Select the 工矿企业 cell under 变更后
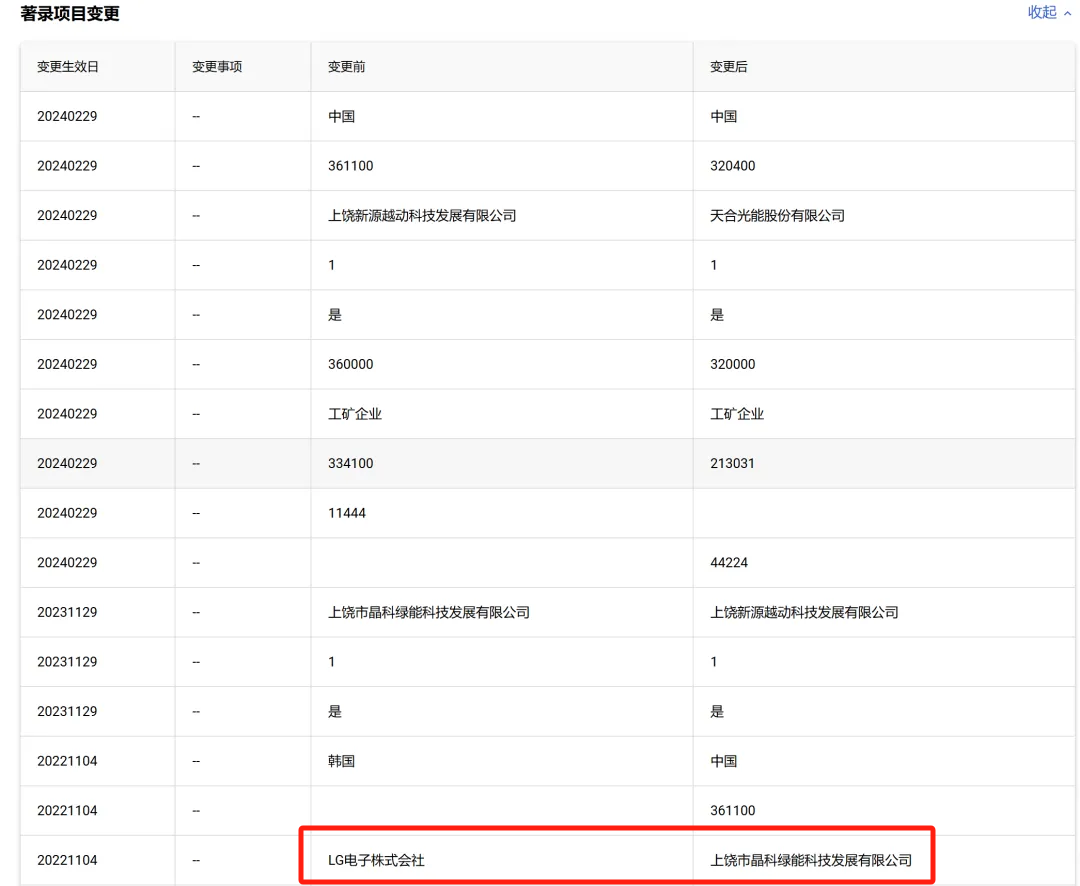This screenshot has width=1080, height=886. point(737,413)
